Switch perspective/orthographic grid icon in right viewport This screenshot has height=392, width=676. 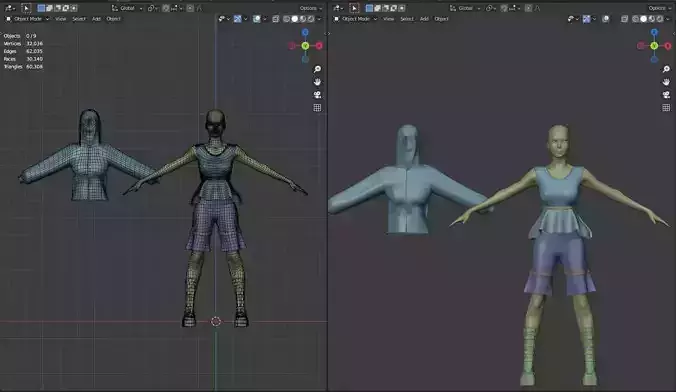click(x=666, y=108)
